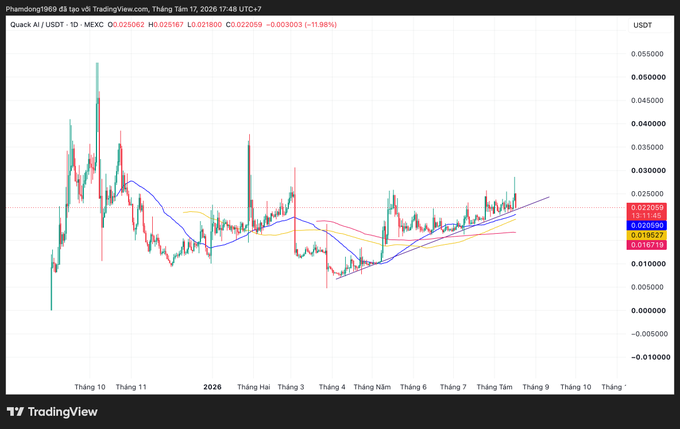Click the USDT currency label

[x=642, y=25]
